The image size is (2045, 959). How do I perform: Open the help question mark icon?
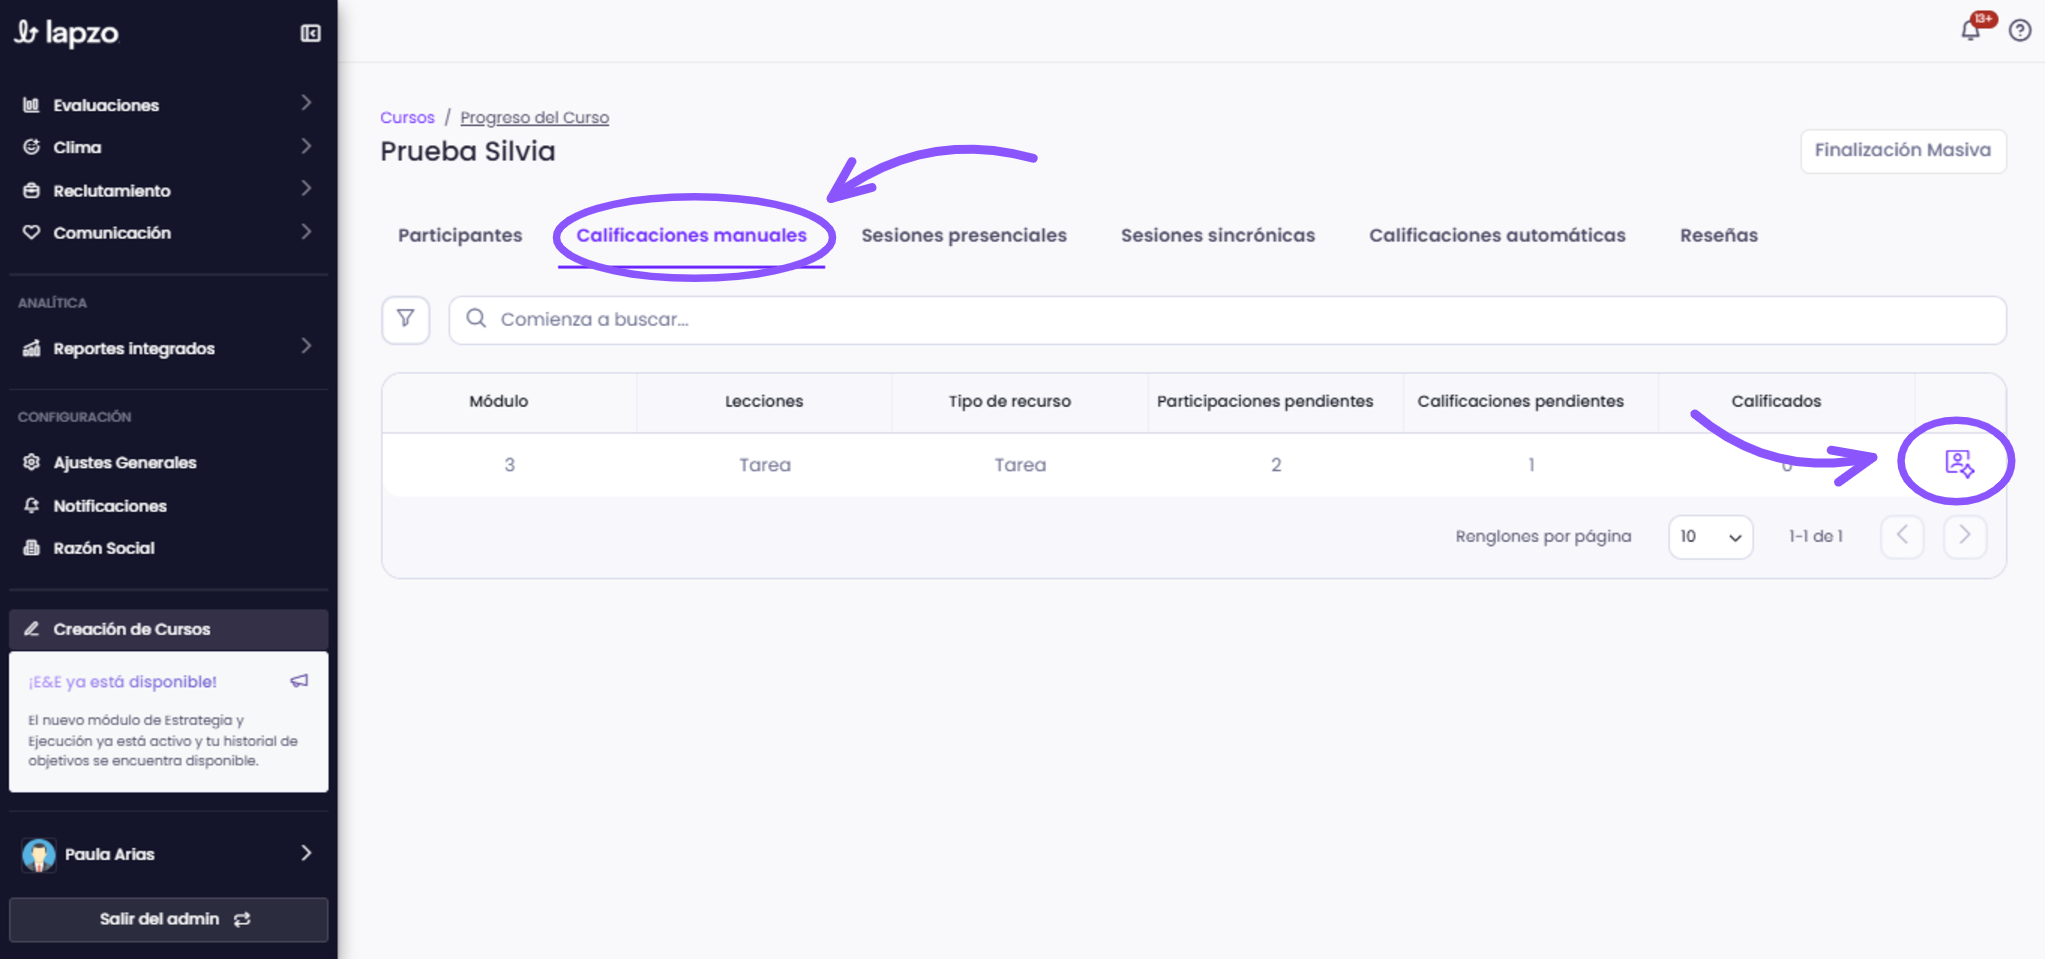pos(2020,31)
